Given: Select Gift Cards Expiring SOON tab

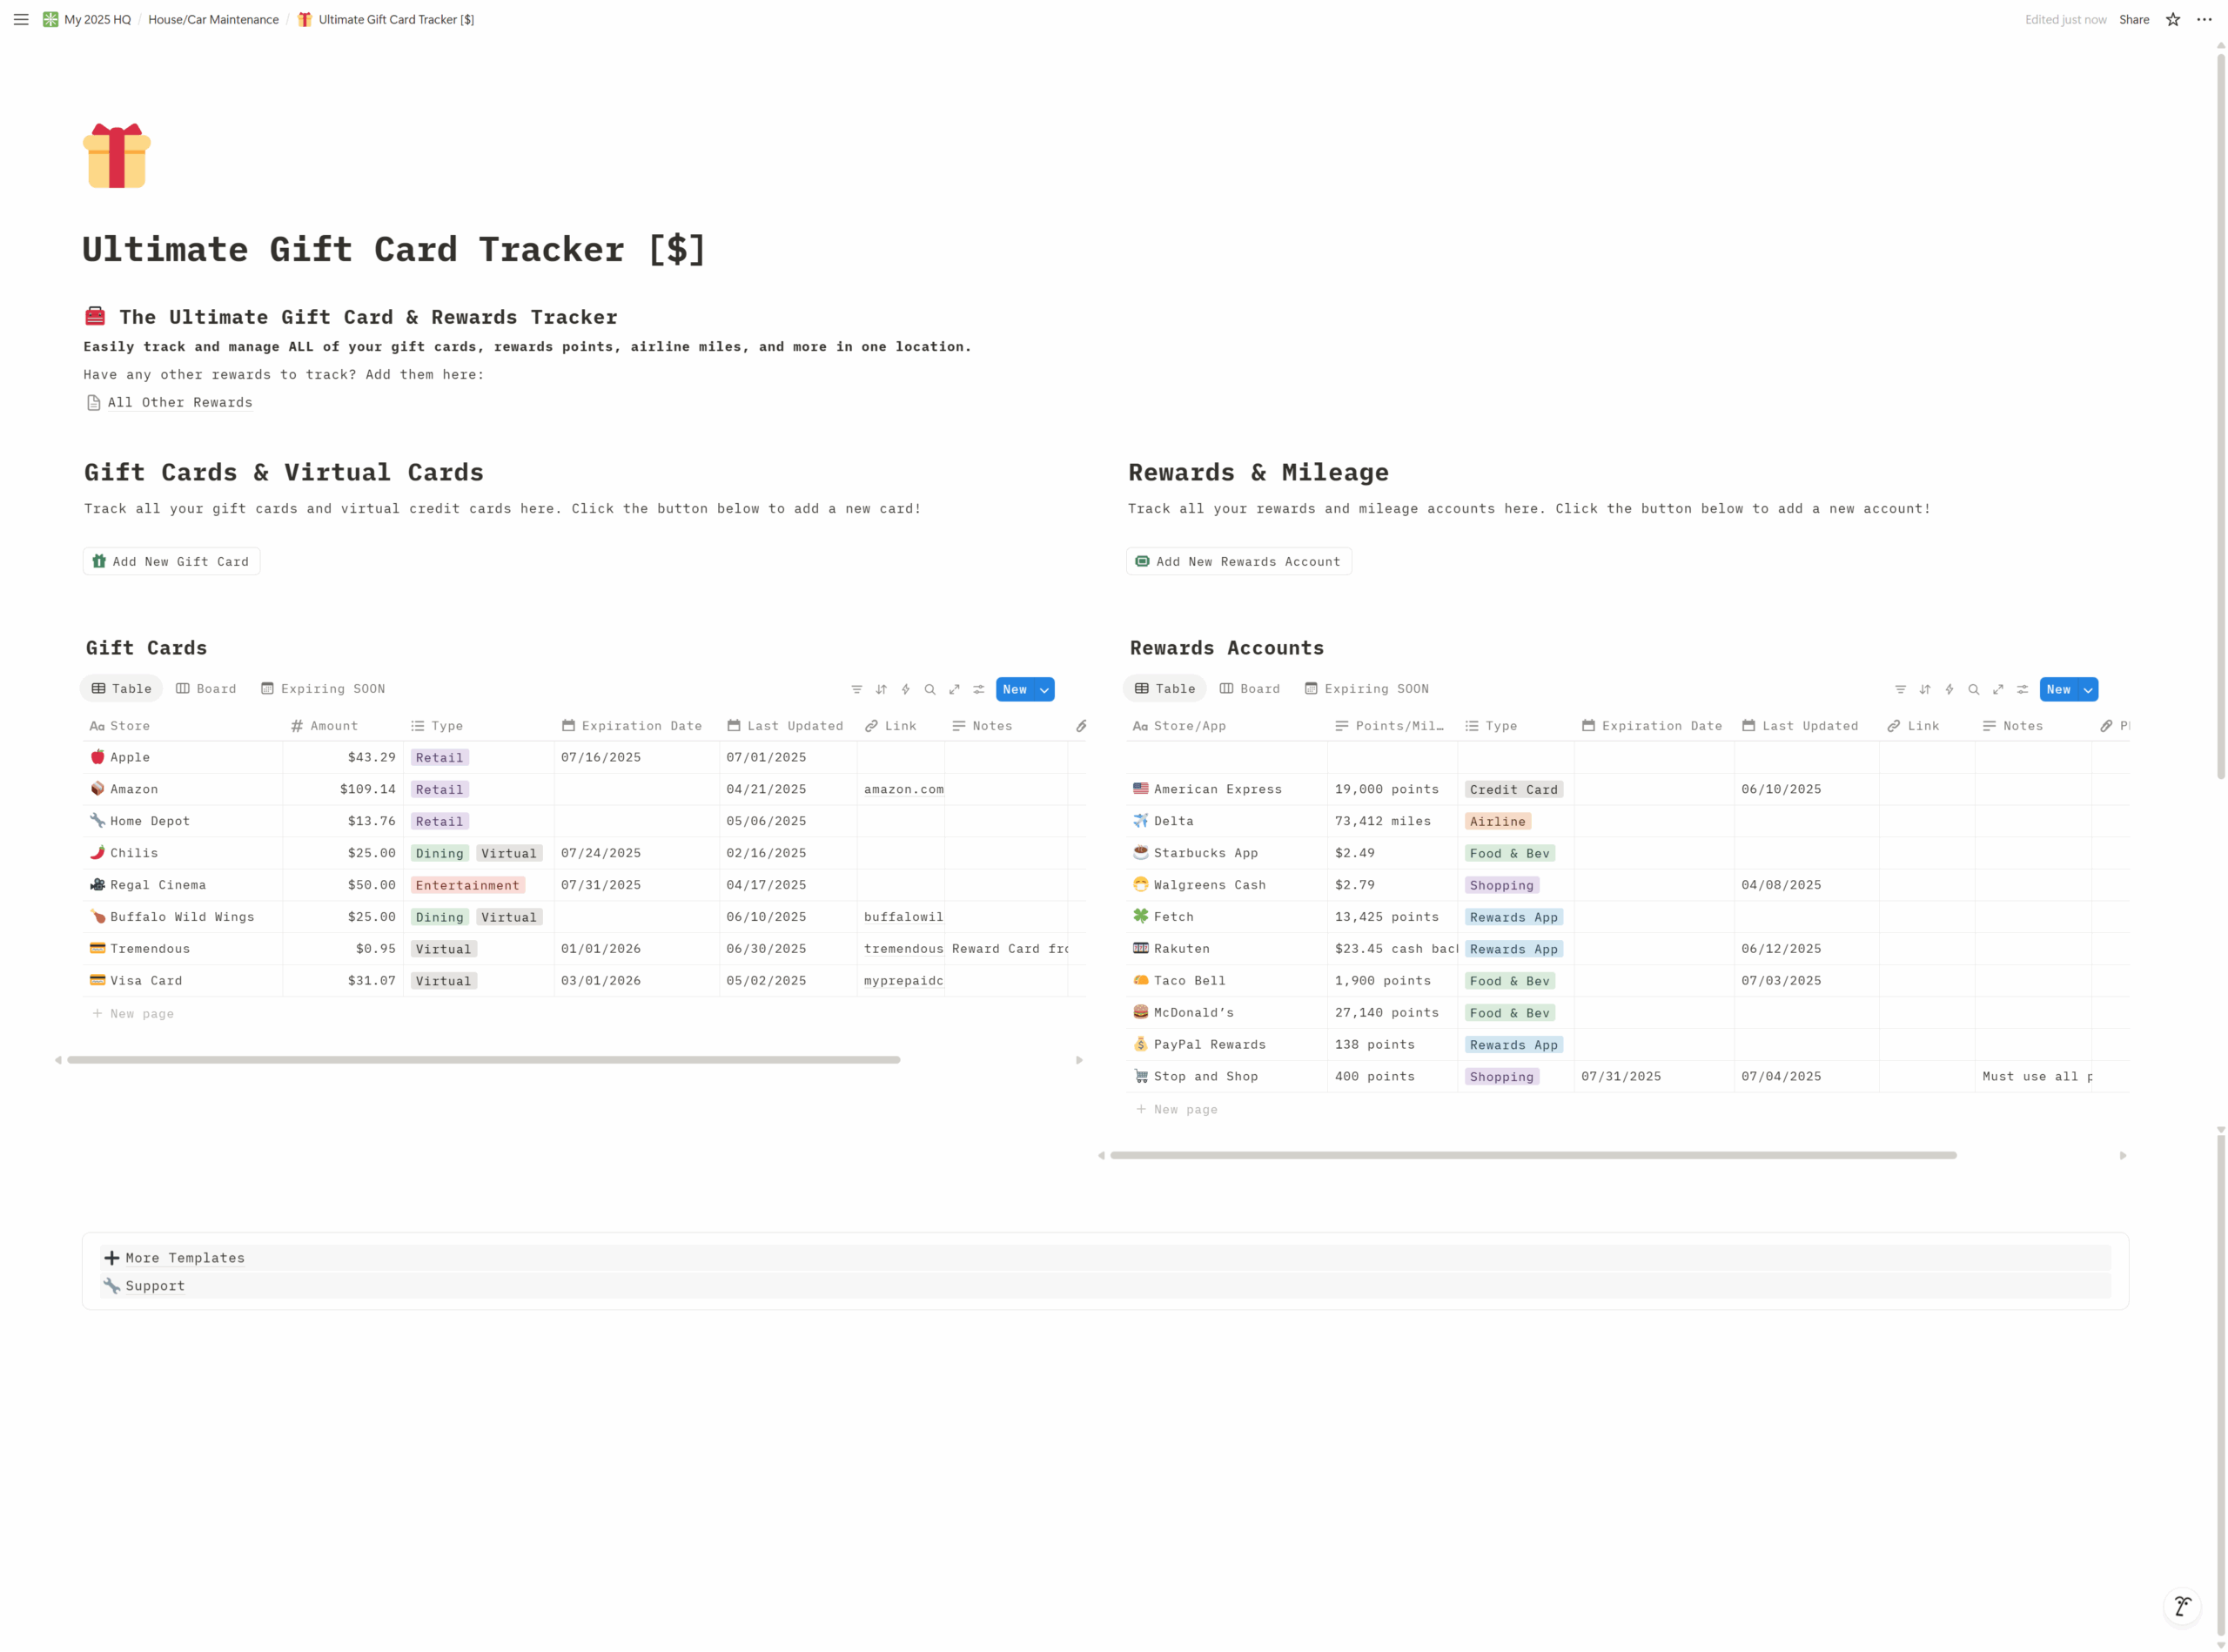Looking at the screenshot, I should (x=323, y=689).
